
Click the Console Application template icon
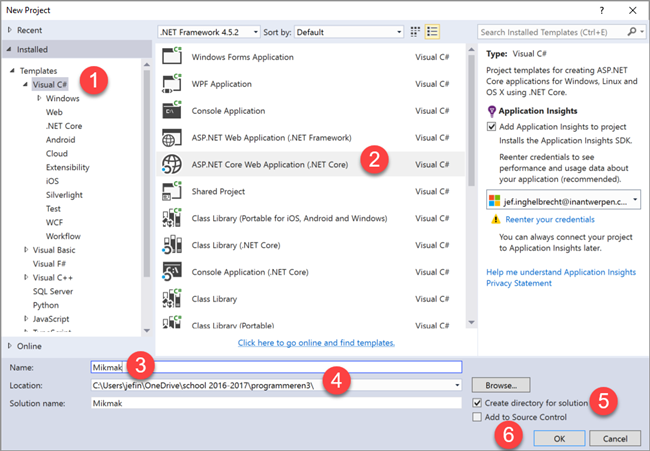coord(172,110)
